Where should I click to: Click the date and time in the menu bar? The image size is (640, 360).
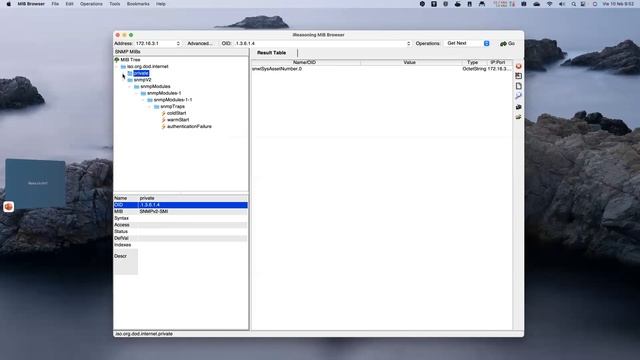tap(618, 4)
